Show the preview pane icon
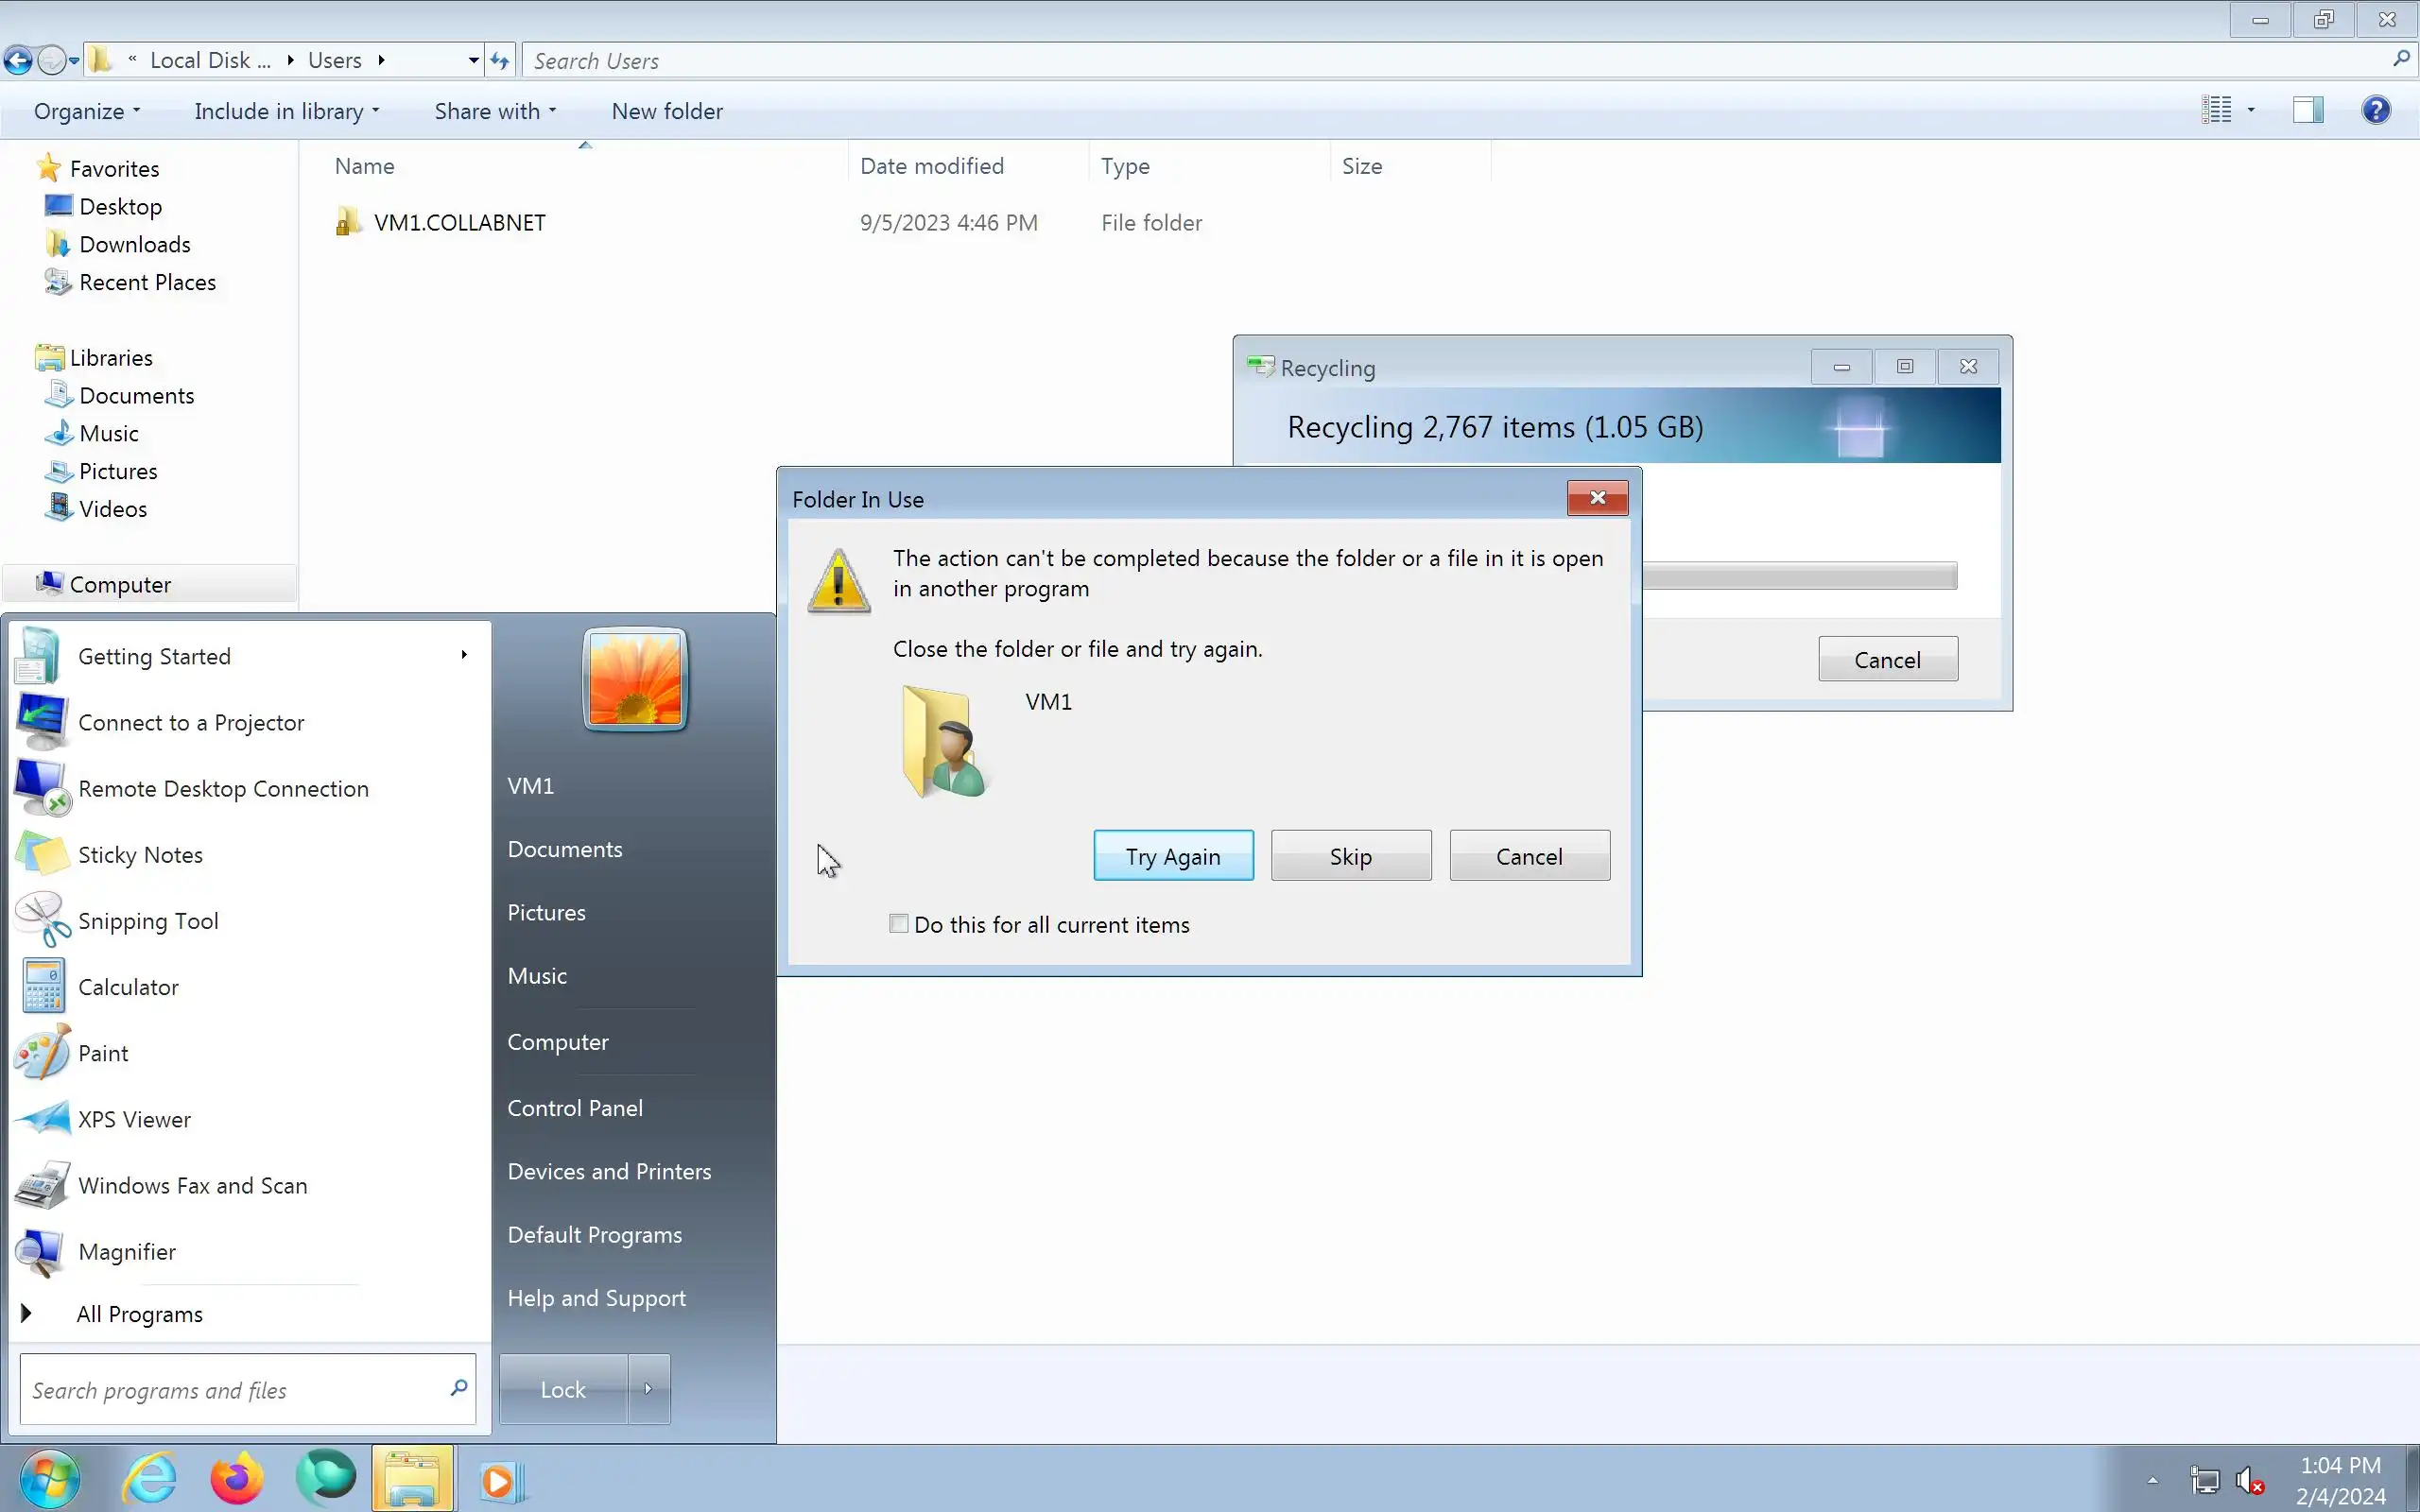This screenshot has height=1512, width=2420. pos(2307,110)
